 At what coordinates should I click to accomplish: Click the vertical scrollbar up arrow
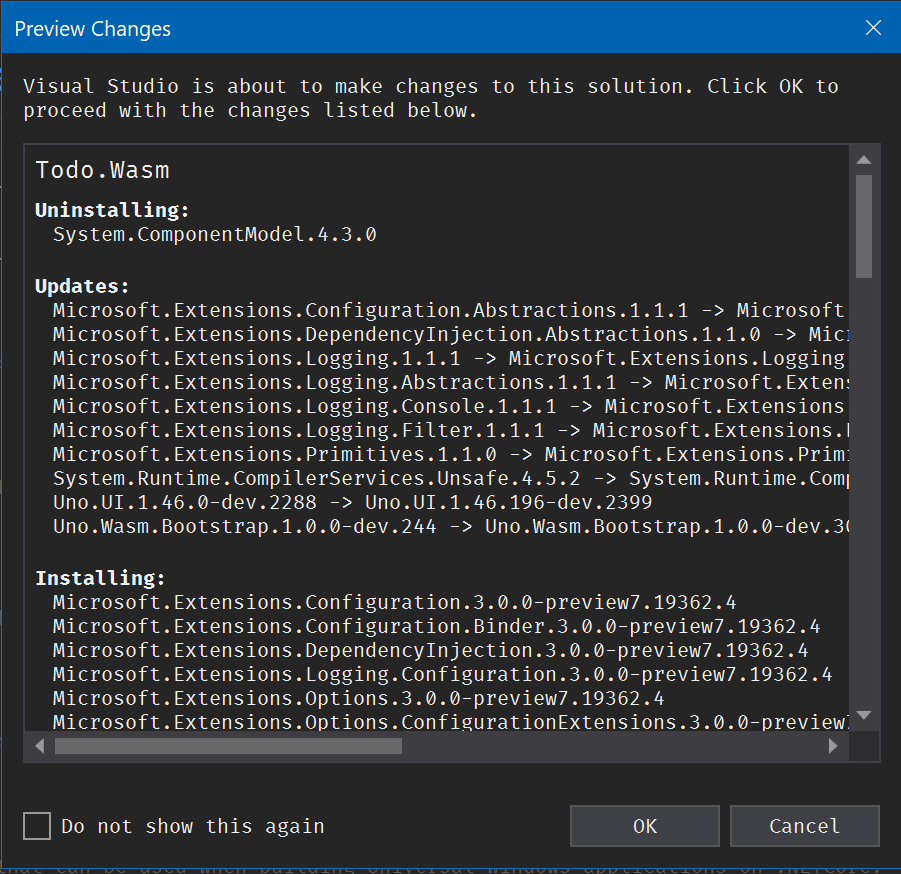tap(864, 160)
